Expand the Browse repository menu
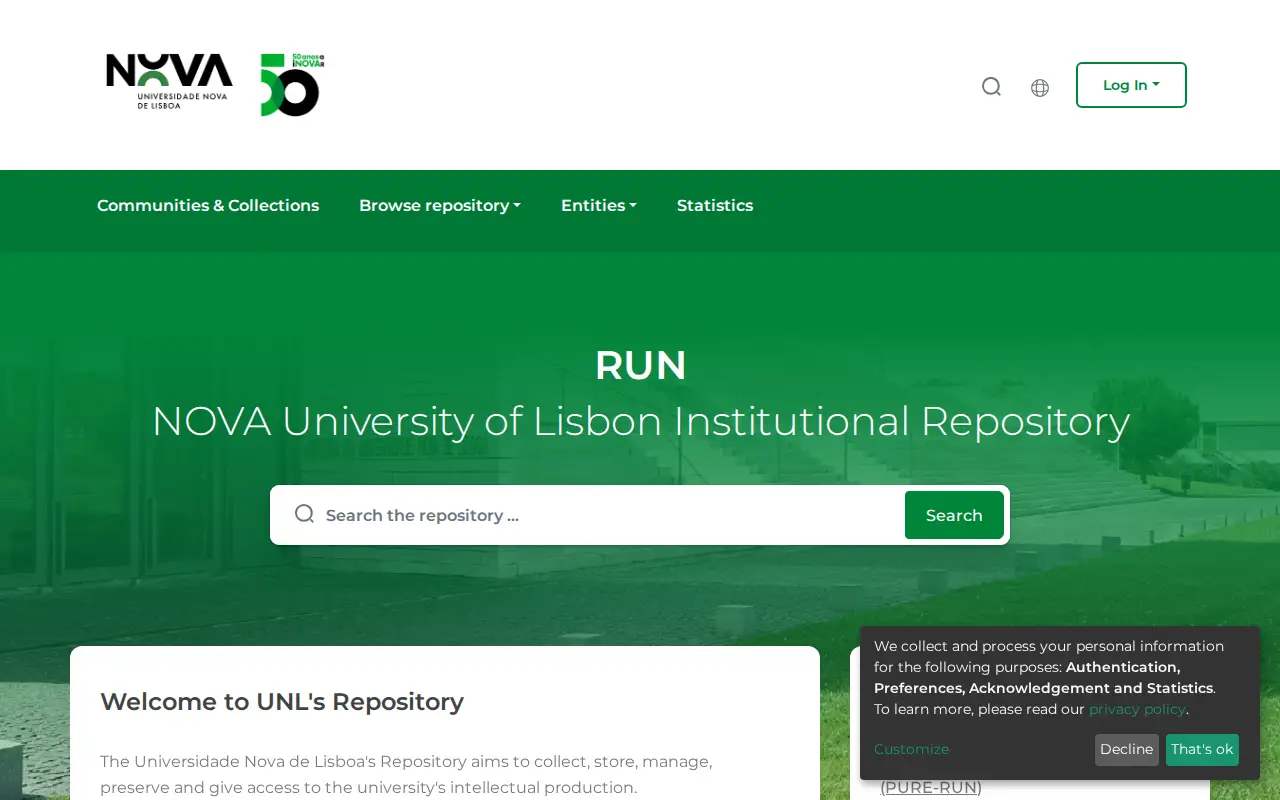This screenshot has height=800, width=1280. point(440,205)
